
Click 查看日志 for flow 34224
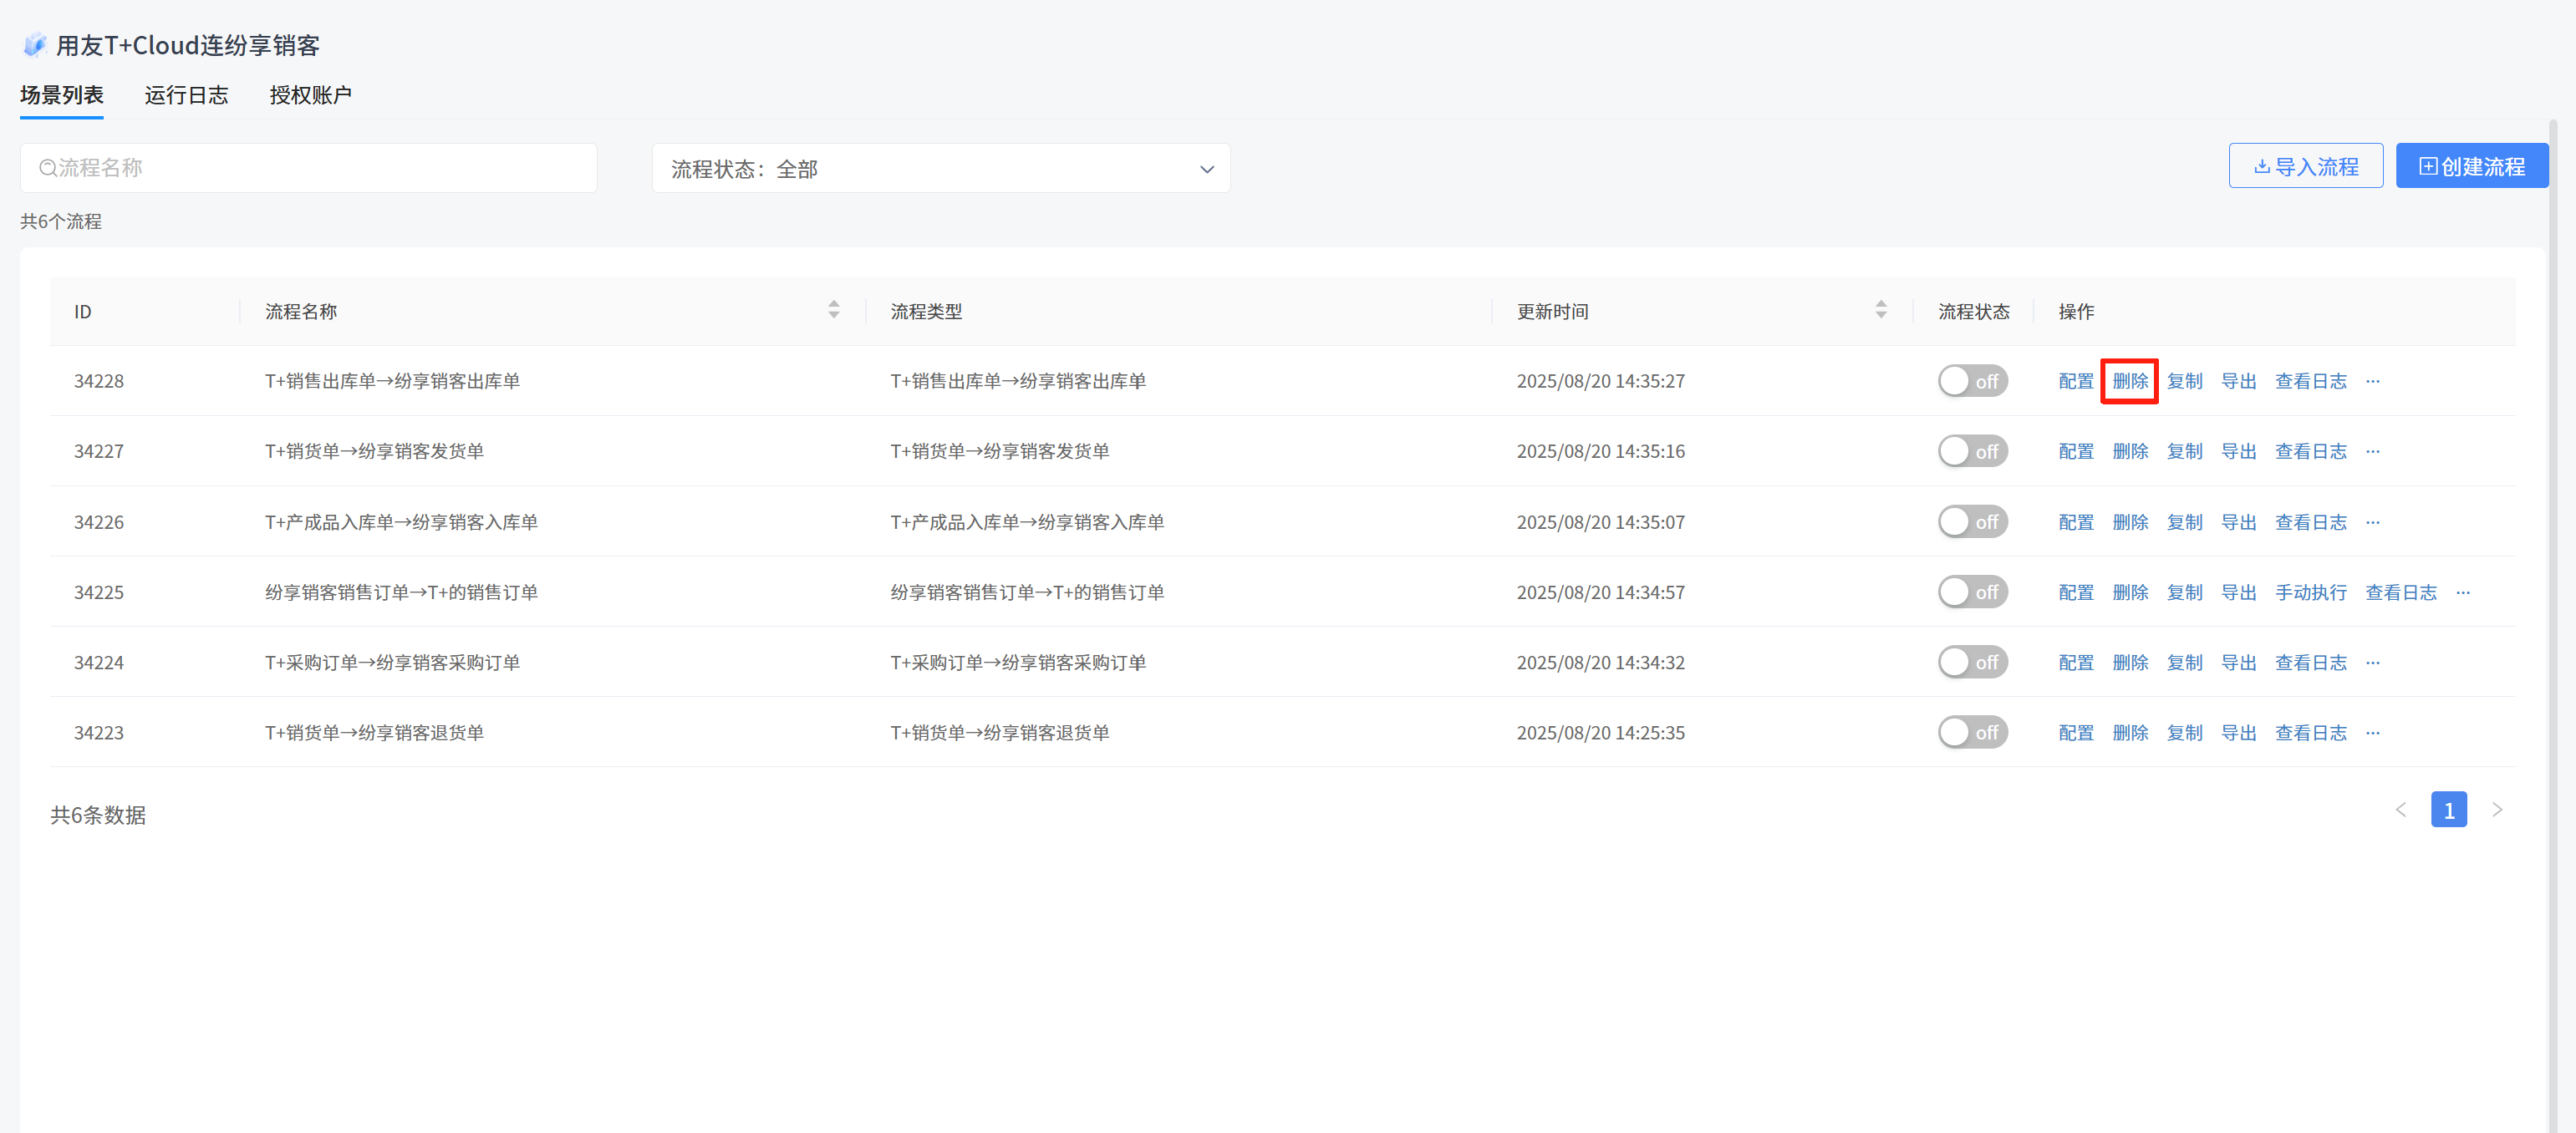(2310, 662)
